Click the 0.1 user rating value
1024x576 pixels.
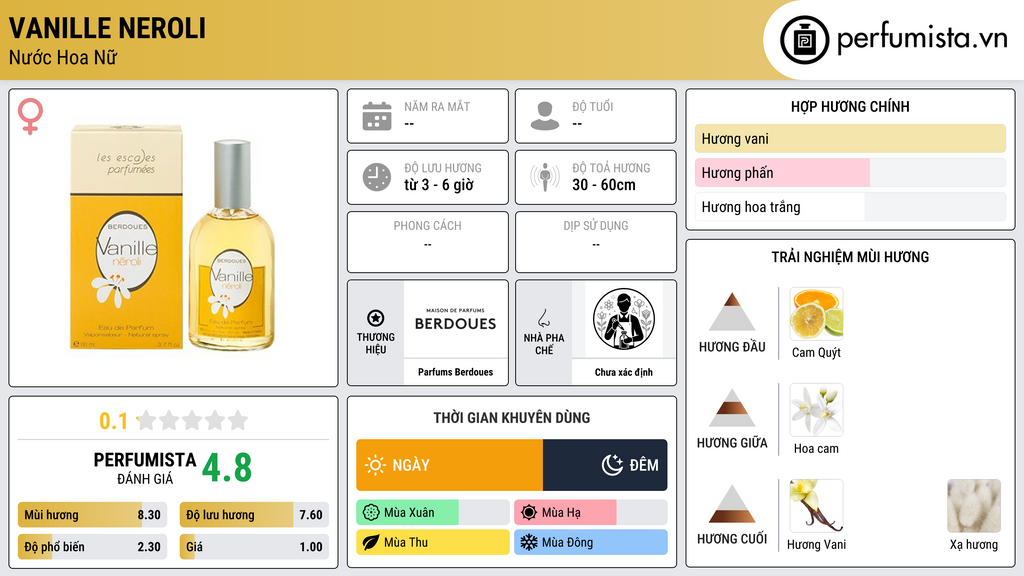113,421
